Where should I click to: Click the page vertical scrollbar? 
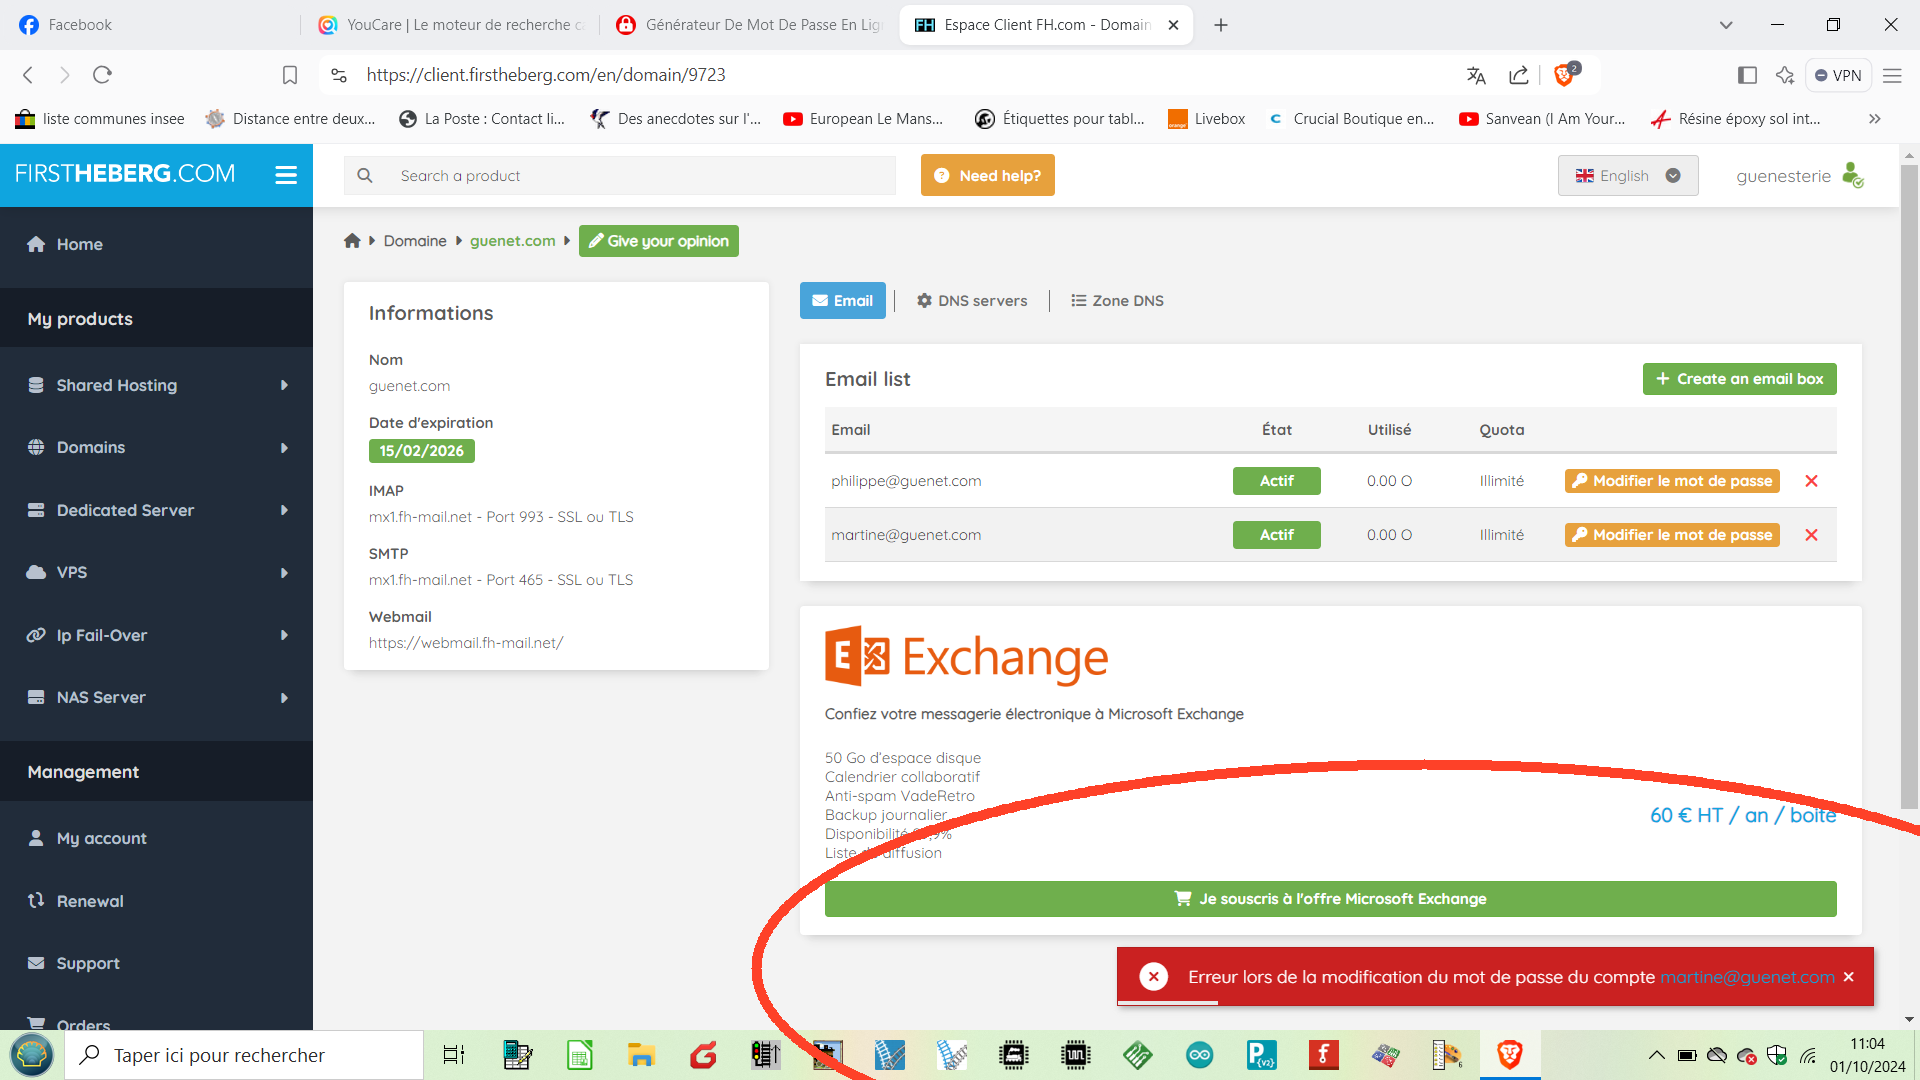(x=1909, y=485)
